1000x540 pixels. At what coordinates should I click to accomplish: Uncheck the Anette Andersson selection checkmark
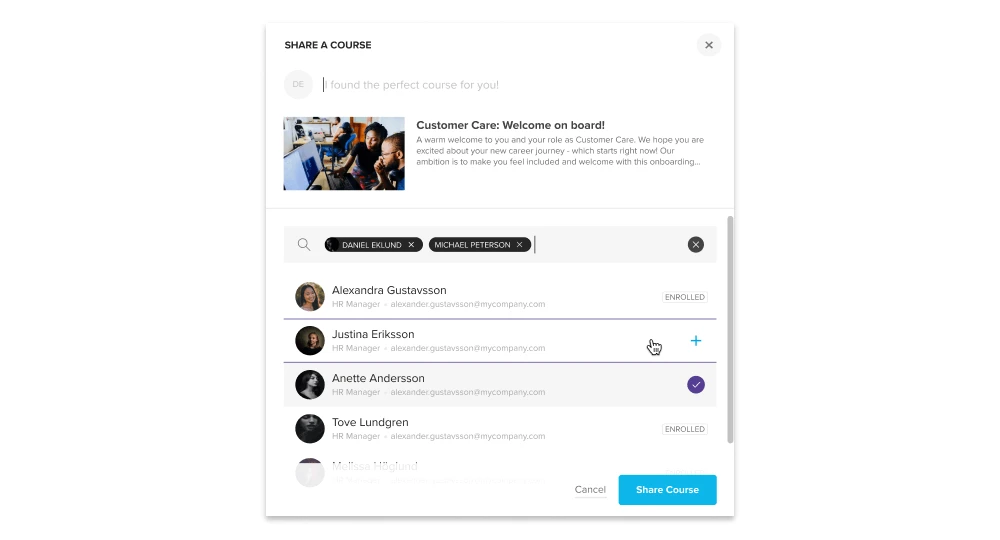click(696, 385)
